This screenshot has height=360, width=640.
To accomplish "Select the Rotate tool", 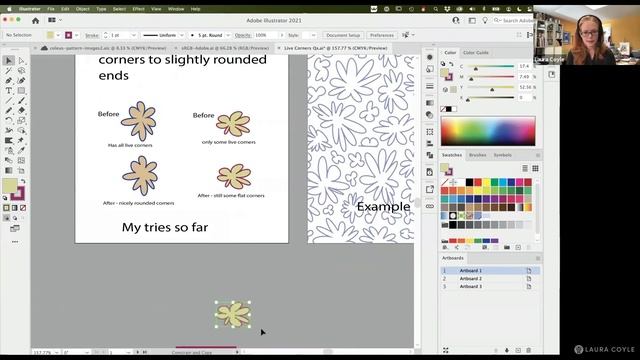I will 9,120.
